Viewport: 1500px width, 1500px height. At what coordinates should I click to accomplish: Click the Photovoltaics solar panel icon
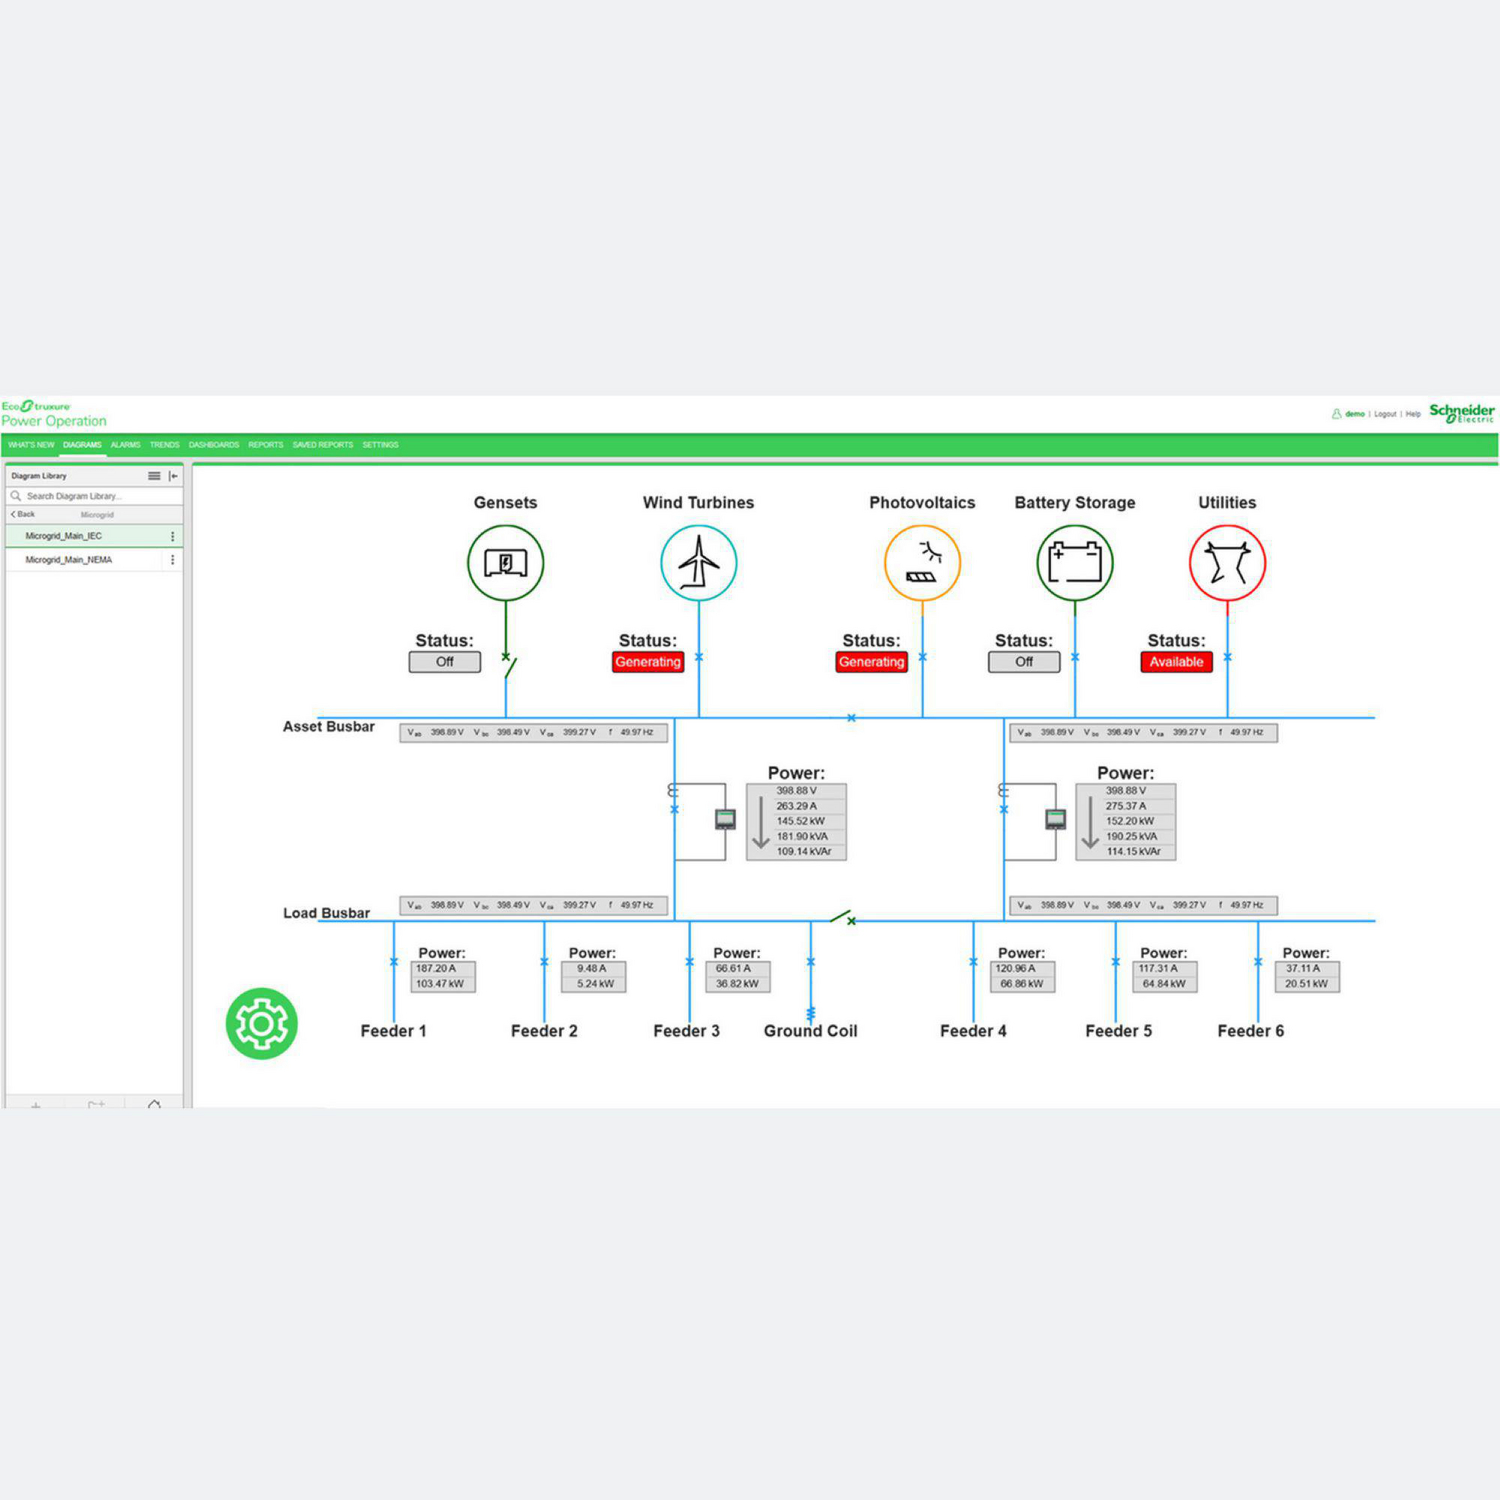coord(922,563)
